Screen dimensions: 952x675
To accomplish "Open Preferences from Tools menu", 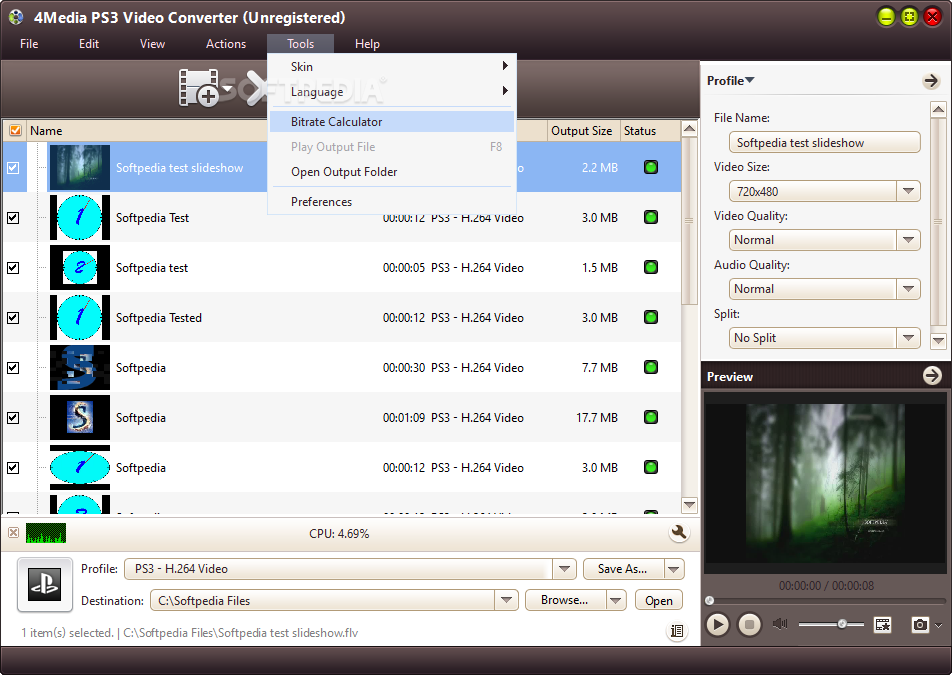I will coord(392,202).
